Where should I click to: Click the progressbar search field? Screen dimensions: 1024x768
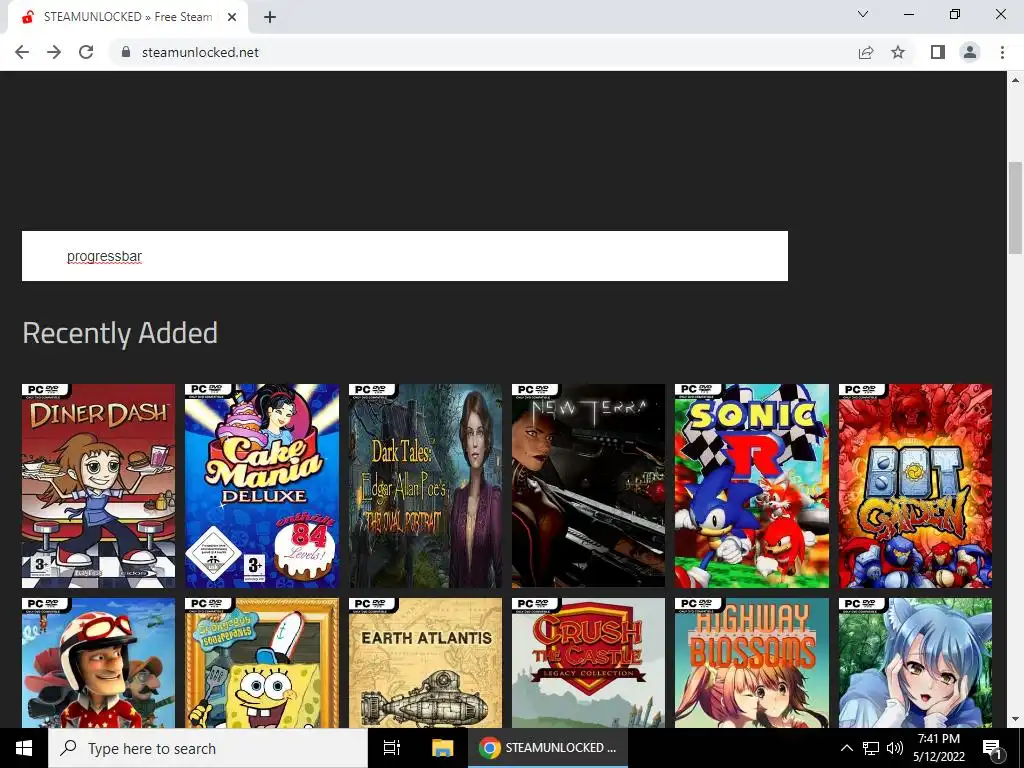[405, 256]
